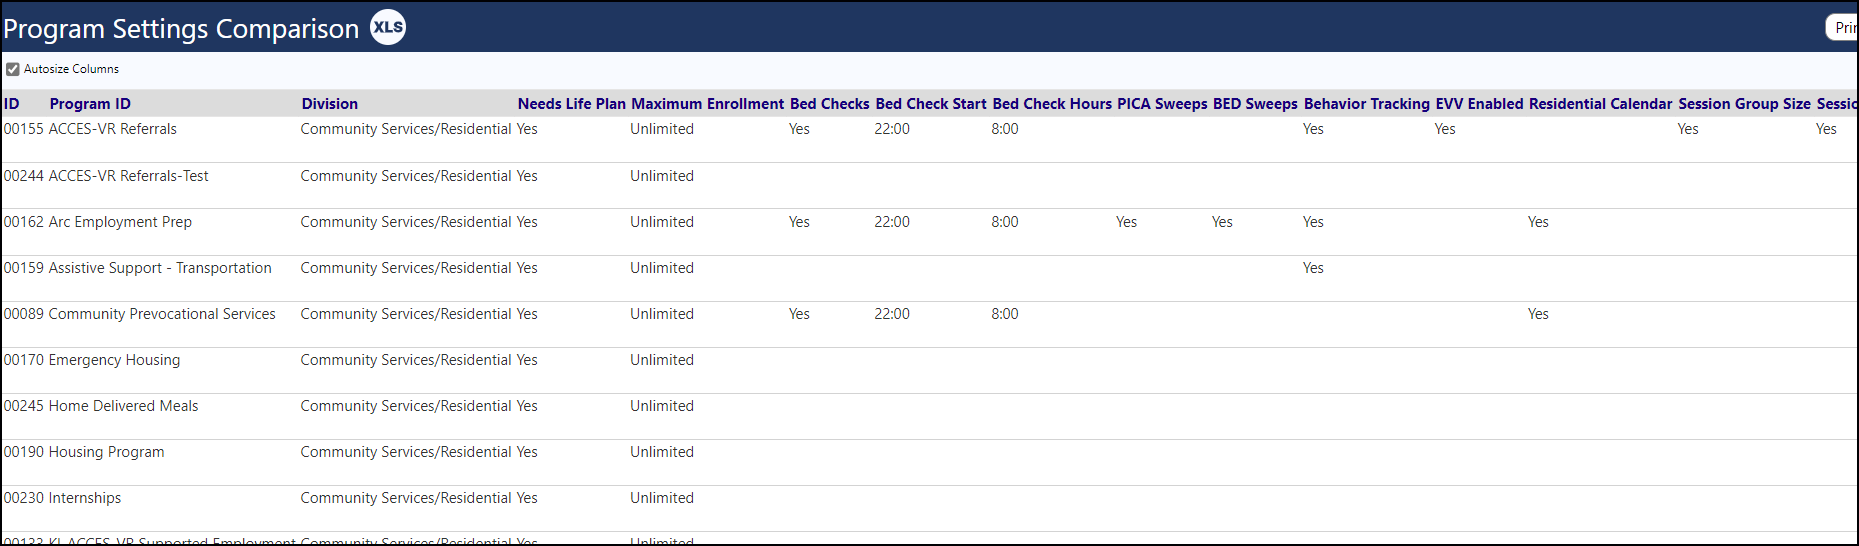Sort by Maximum Enrollment header
This screenshot has width=1859, height=546.
click(707, 104)
